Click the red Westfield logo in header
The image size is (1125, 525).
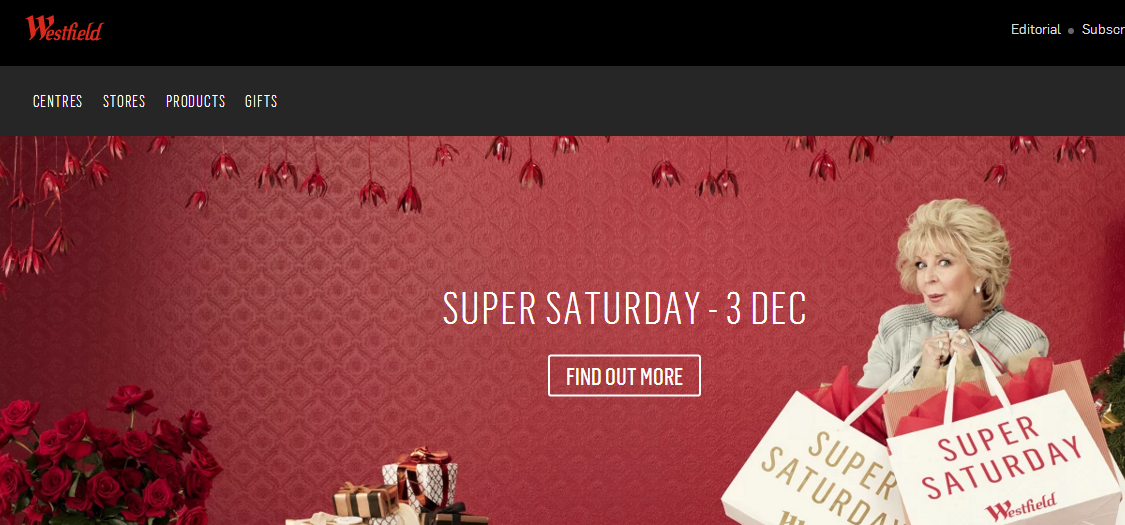click(x=64, y=29)
